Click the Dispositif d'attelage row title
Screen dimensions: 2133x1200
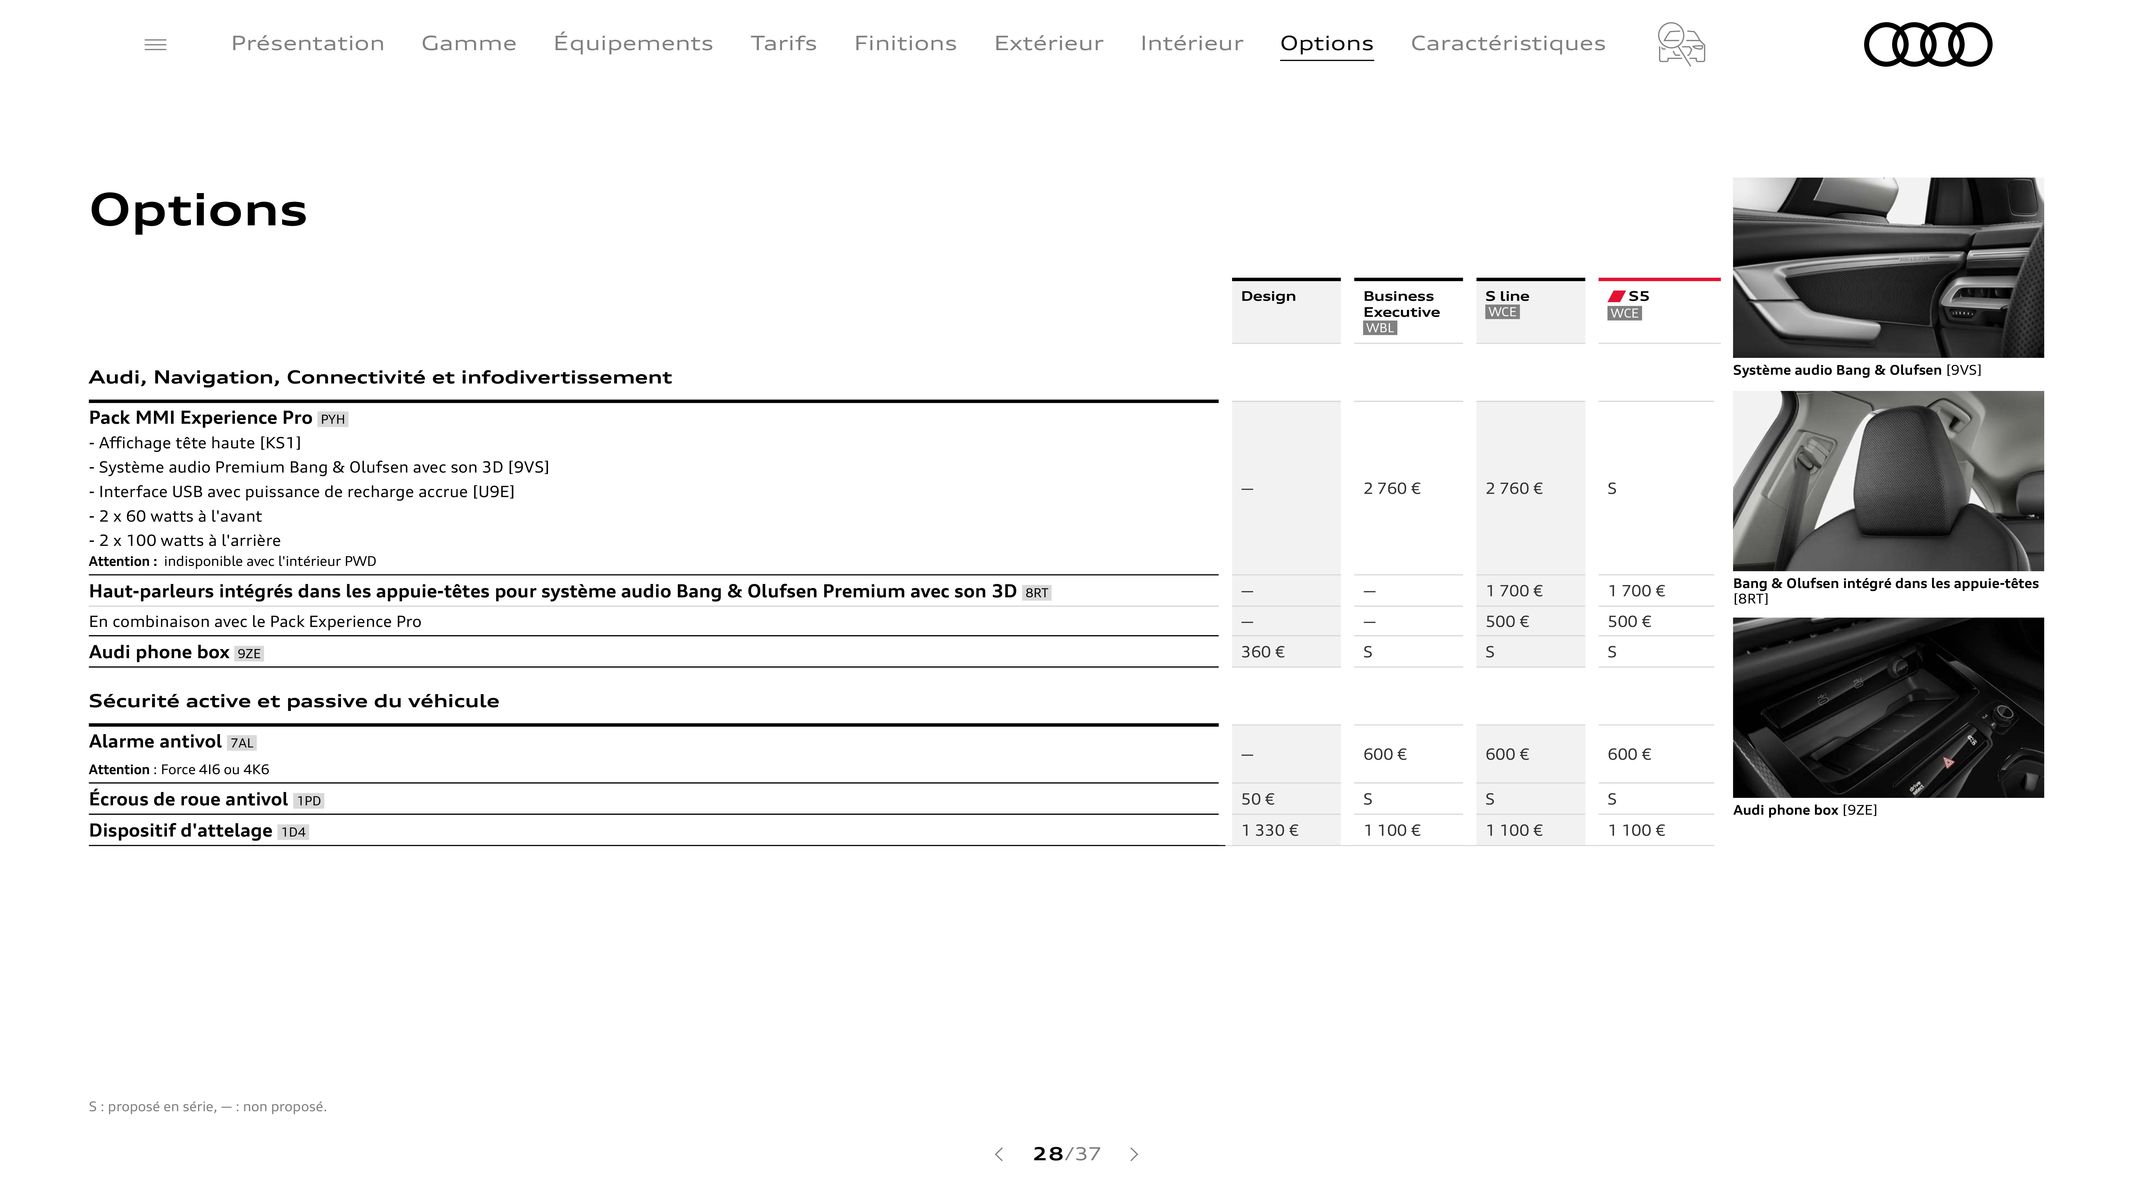click(x=180, y=830)
